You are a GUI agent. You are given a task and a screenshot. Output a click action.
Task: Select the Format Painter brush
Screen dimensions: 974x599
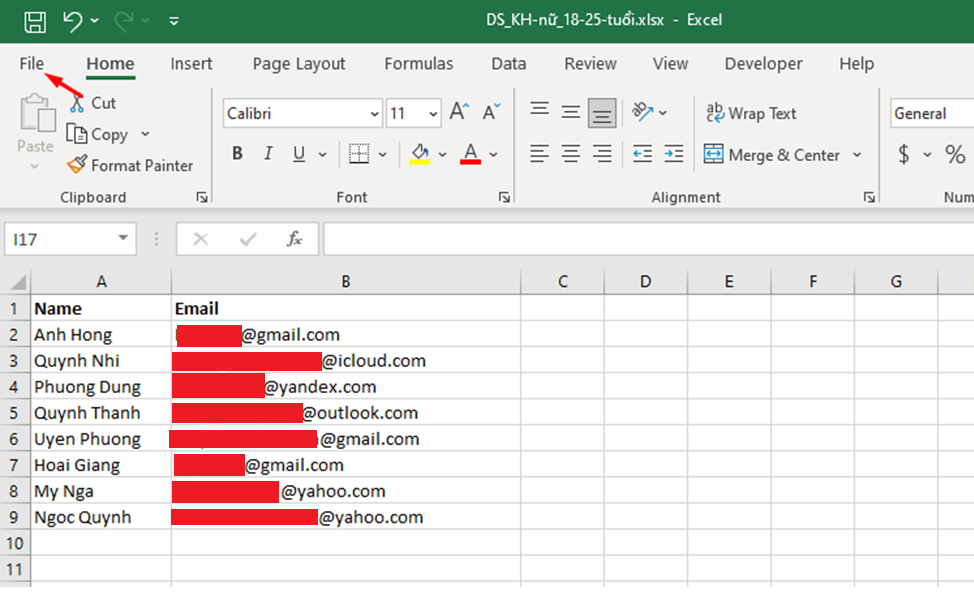[77, 165]
